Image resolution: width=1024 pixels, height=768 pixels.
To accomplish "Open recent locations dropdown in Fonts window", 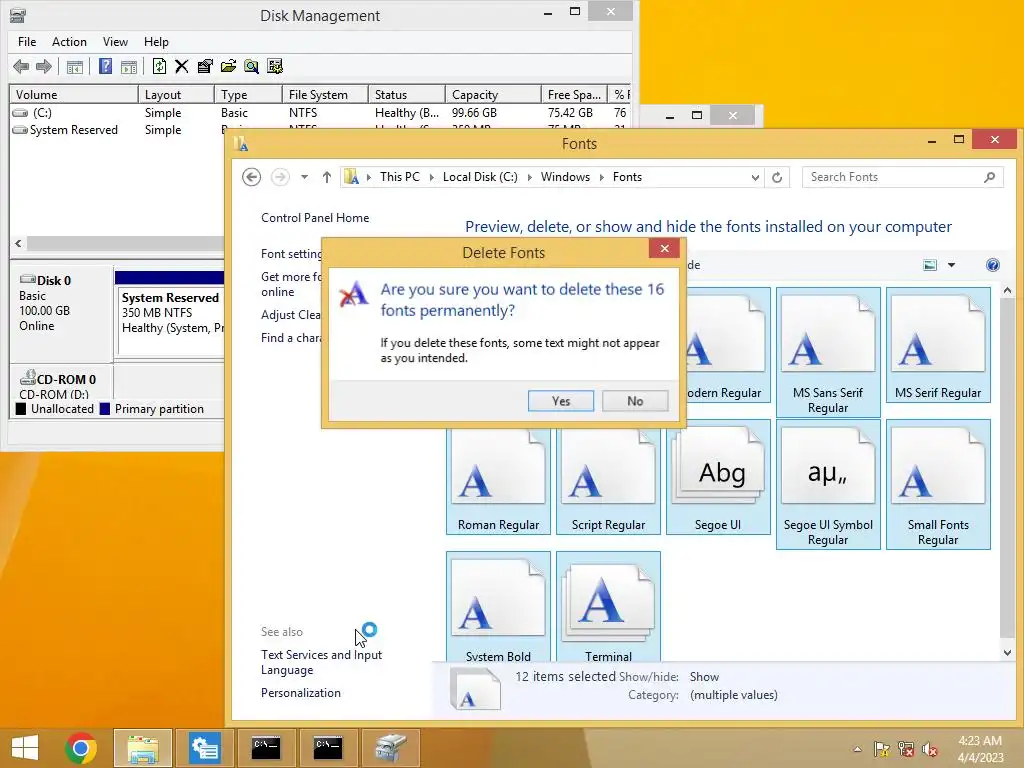I will coord(304,177).
